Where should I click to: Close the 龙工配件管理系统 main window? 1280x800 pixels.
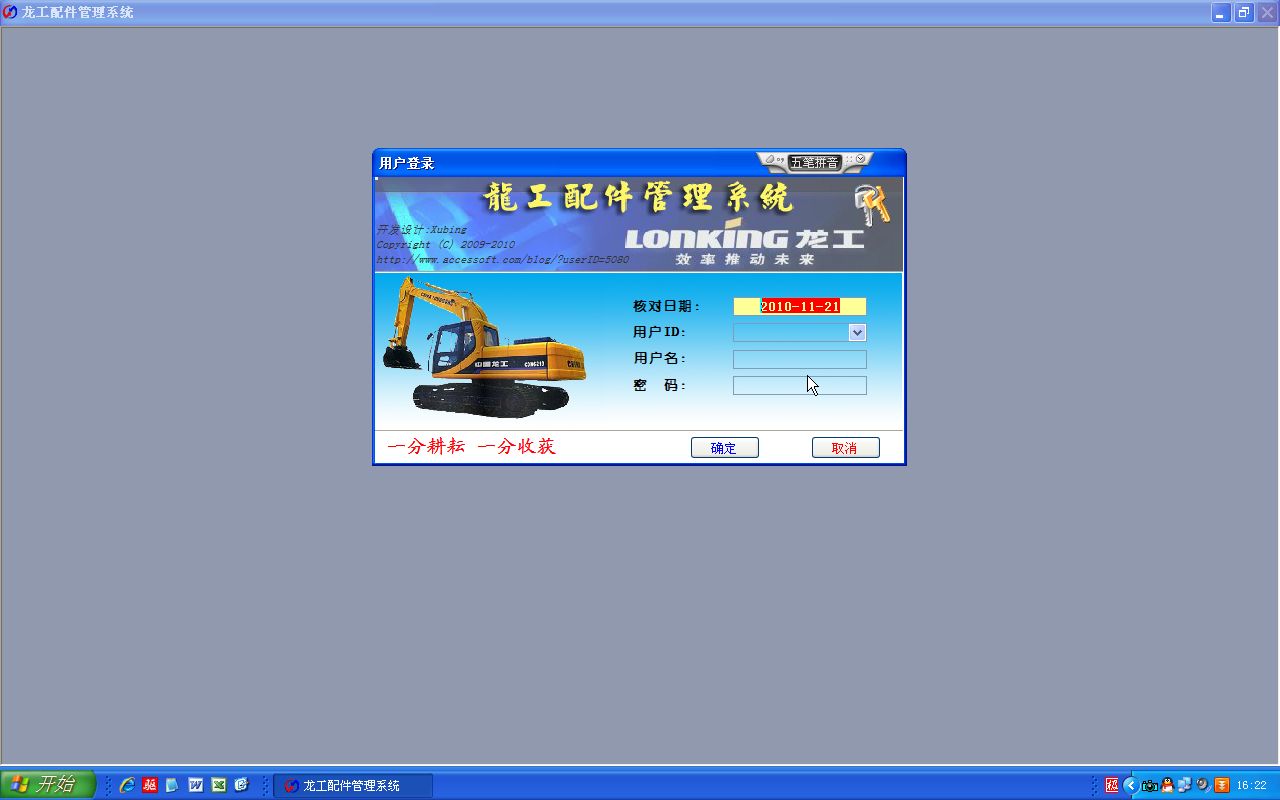pos(1267,13)
